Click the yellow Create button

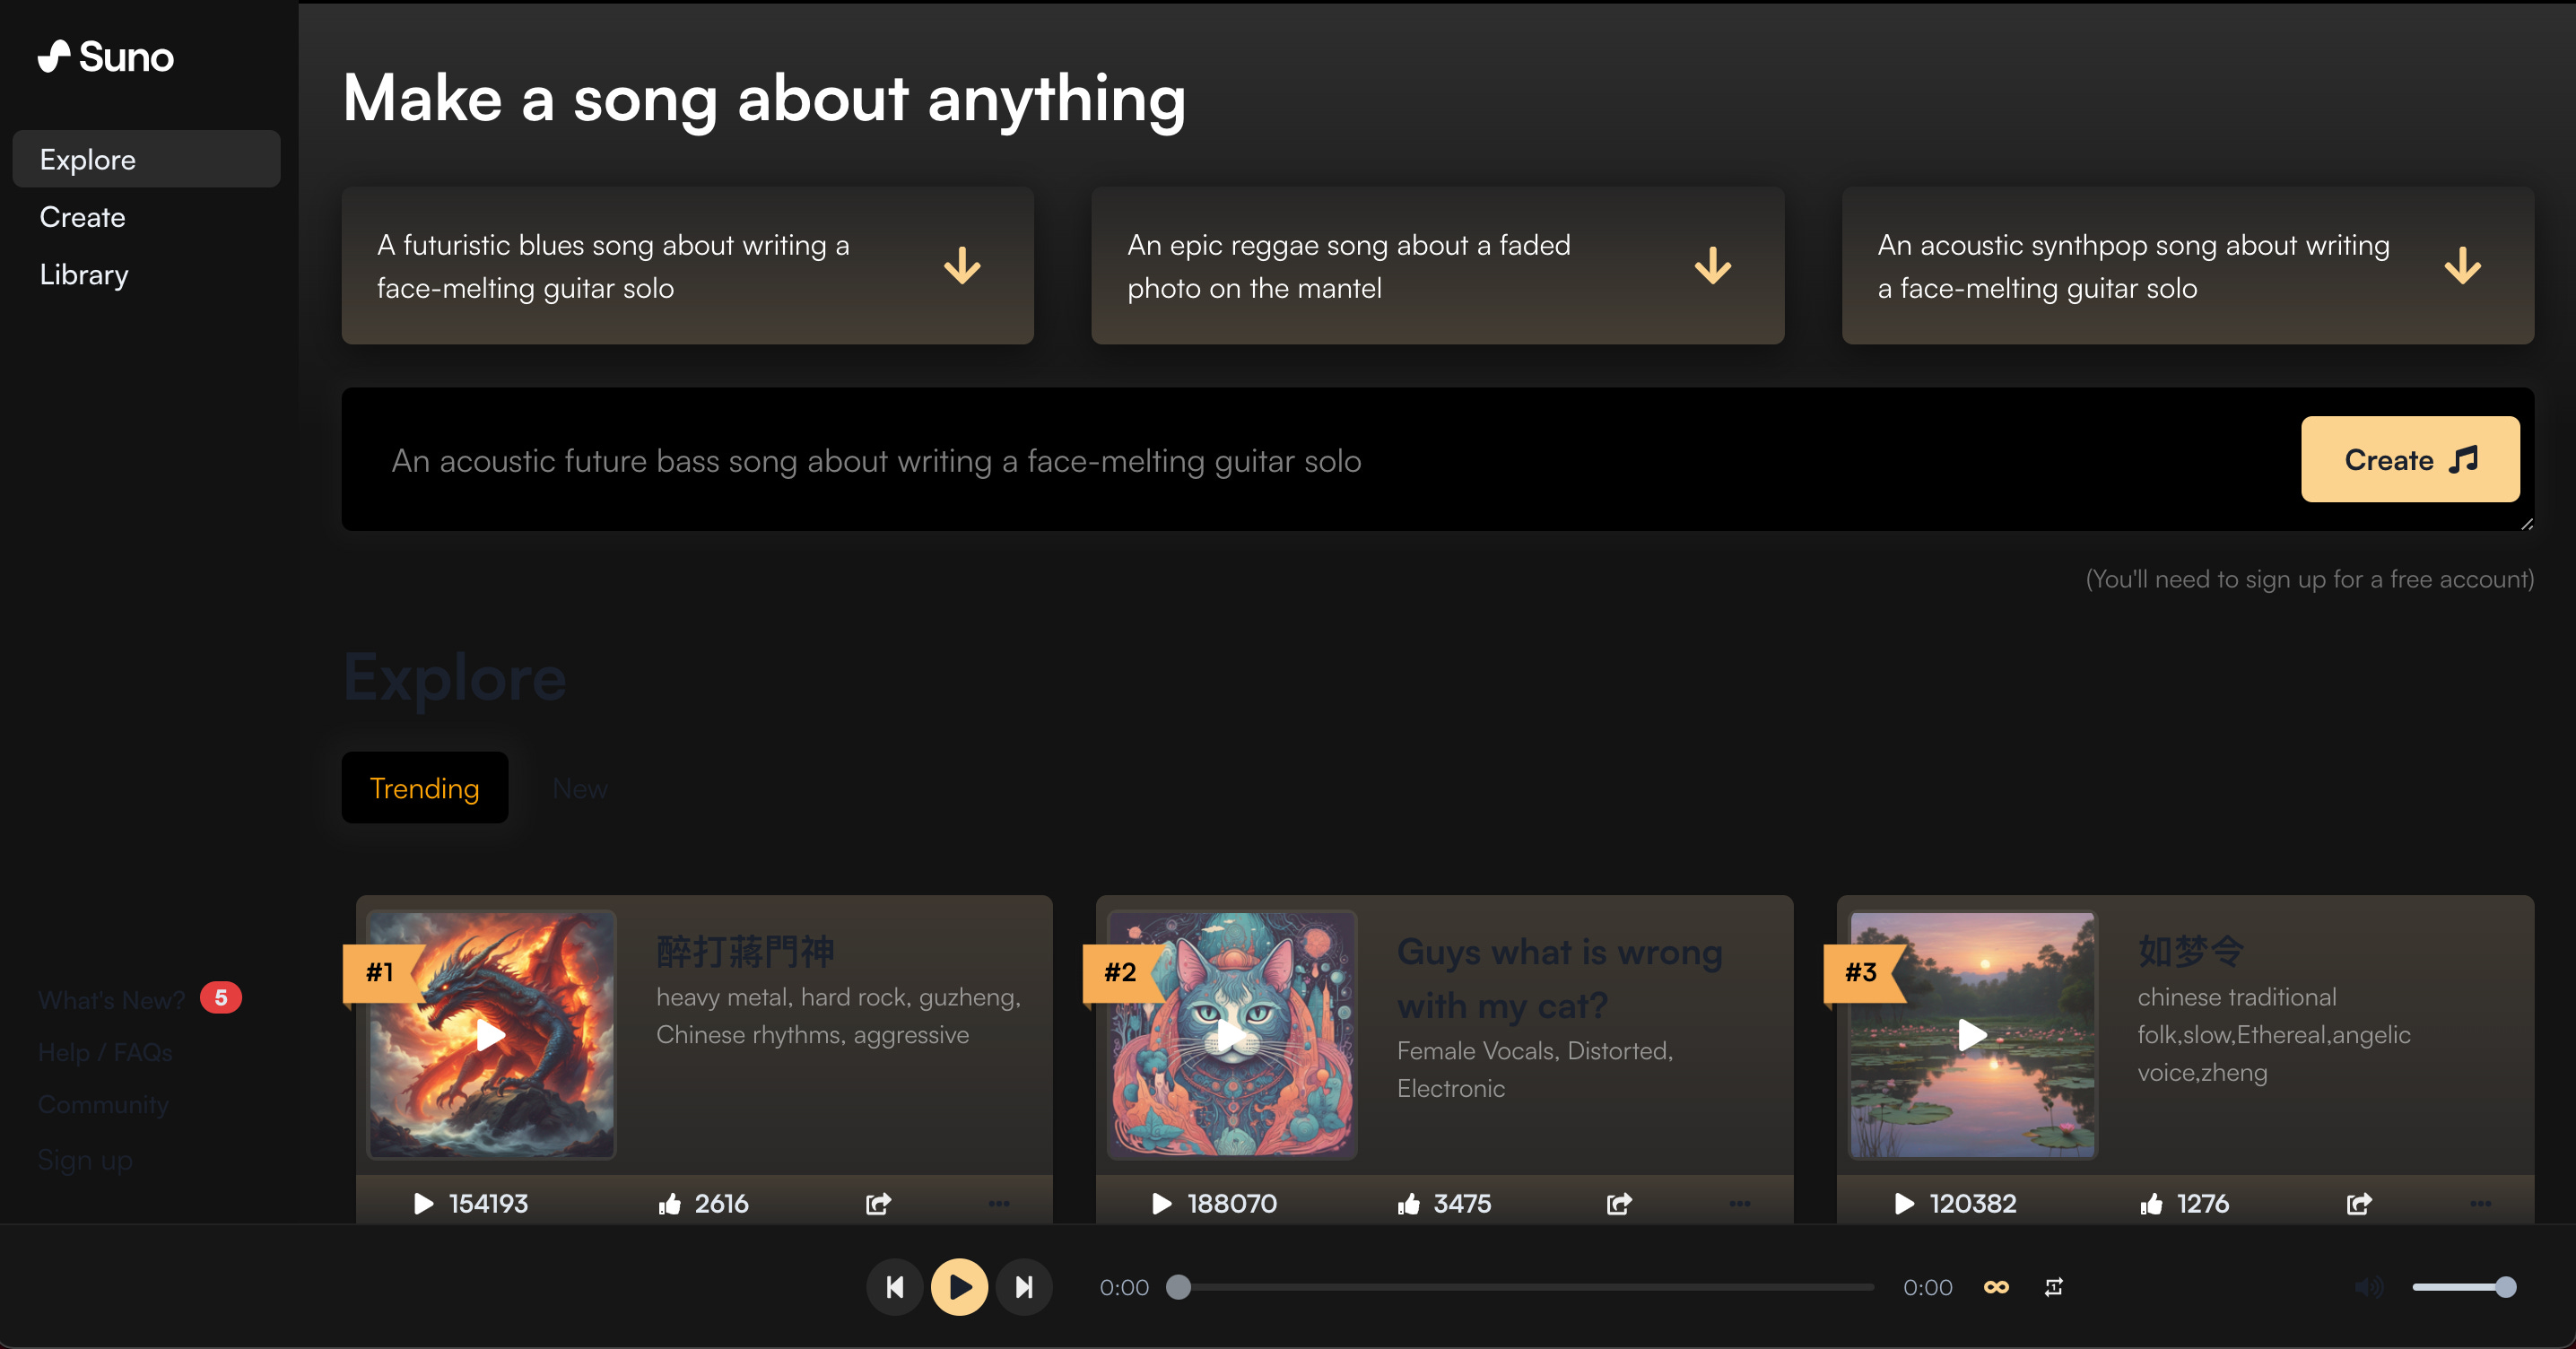coord(2409,459)
